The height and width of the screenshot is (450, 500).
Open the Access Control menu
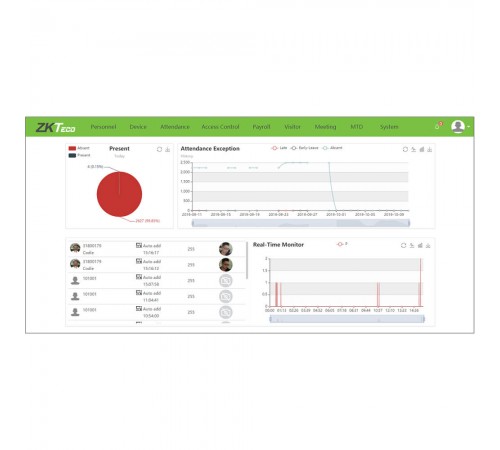220,127
